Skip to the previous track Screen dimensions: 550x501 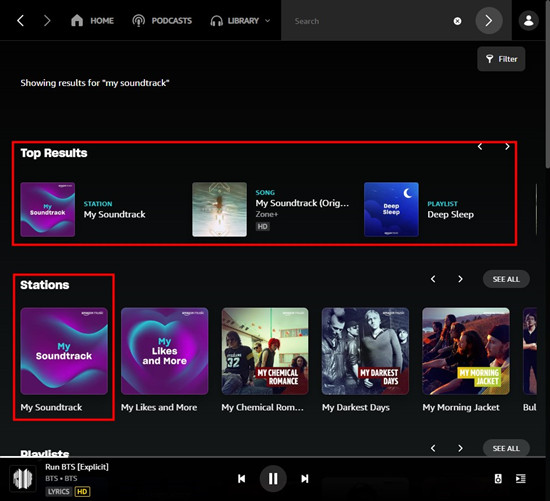pos(242,479)
